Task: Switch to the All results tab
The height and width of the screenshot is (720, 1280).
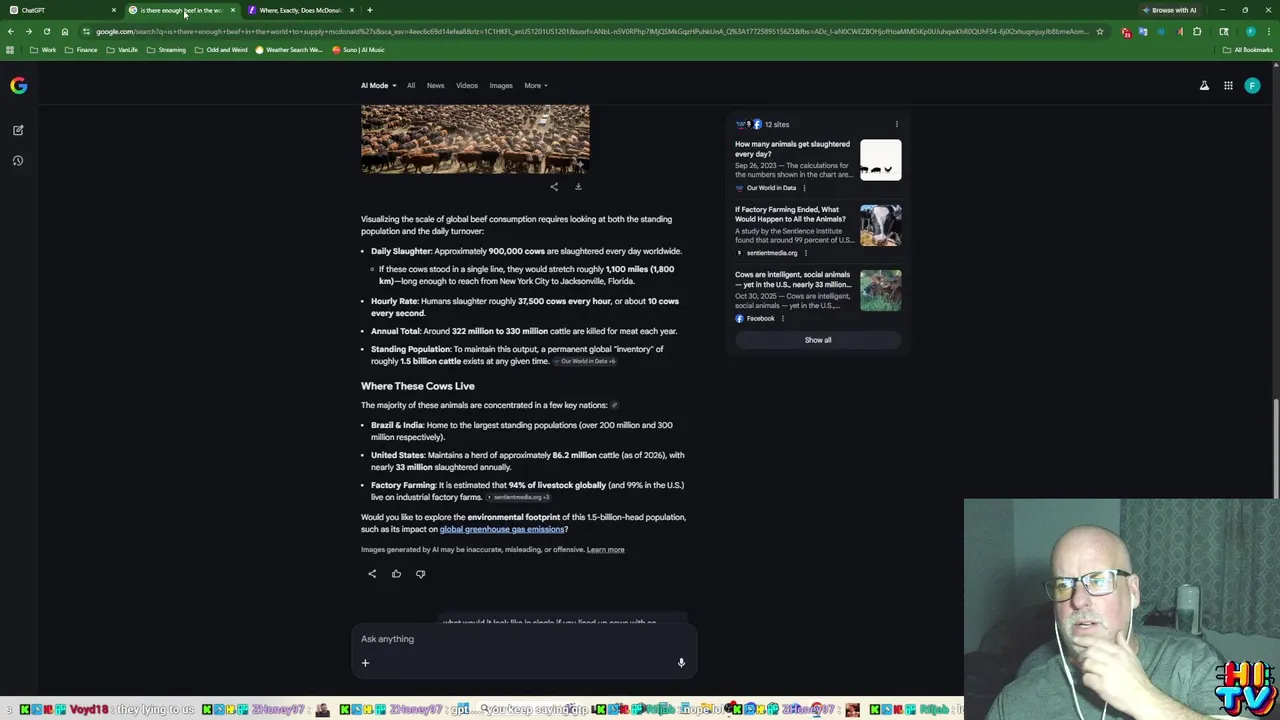Action: pos(411,85)
